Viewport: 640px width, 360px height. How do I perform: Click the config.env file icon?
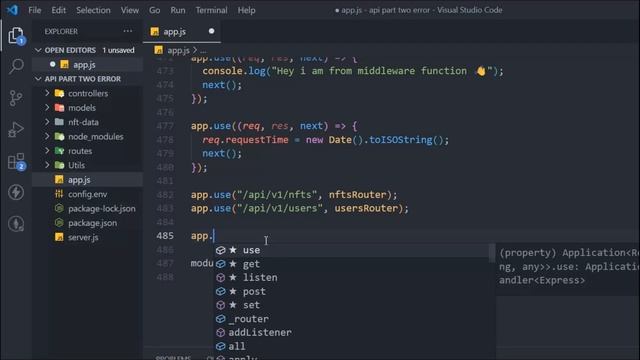coord(59,194)
